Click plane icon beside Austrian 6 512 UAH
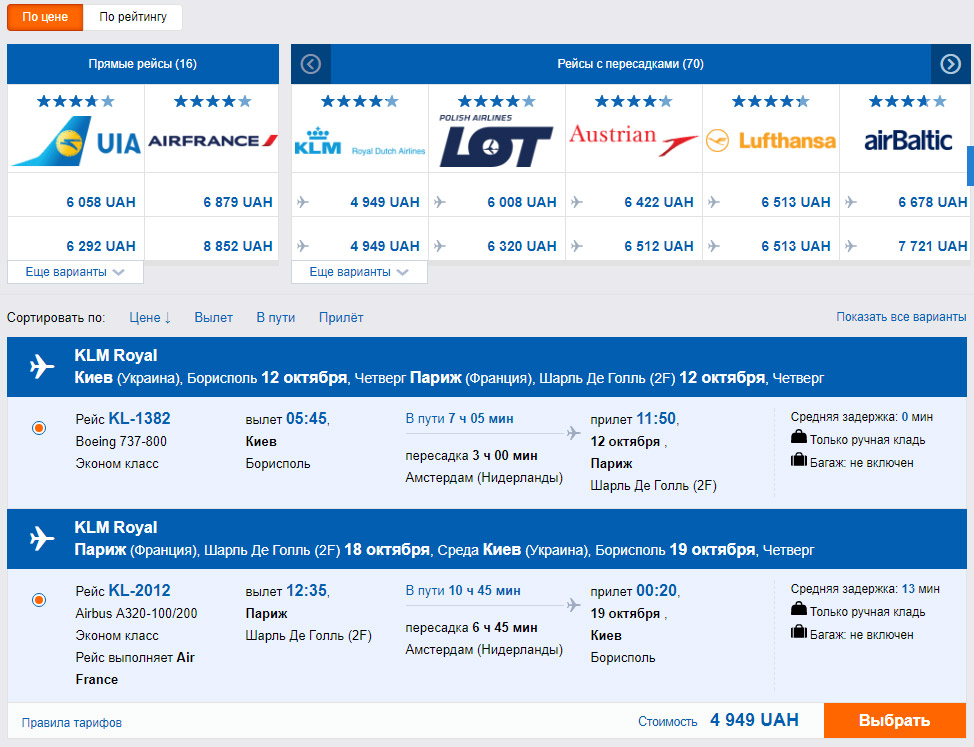Viewport: 974px width, 747px height. (576, 246)
